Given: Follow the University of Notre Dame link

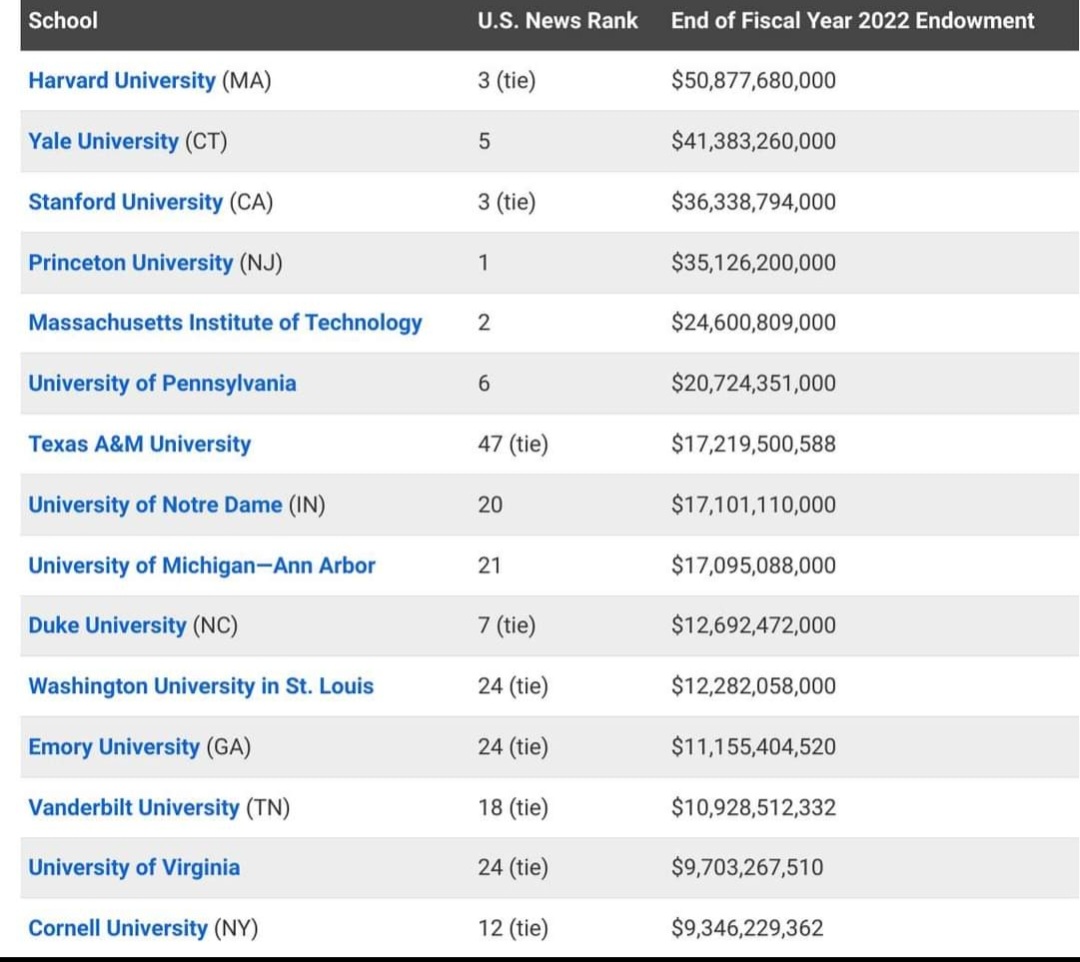Looking at the screenshot, I should point(155,505).
